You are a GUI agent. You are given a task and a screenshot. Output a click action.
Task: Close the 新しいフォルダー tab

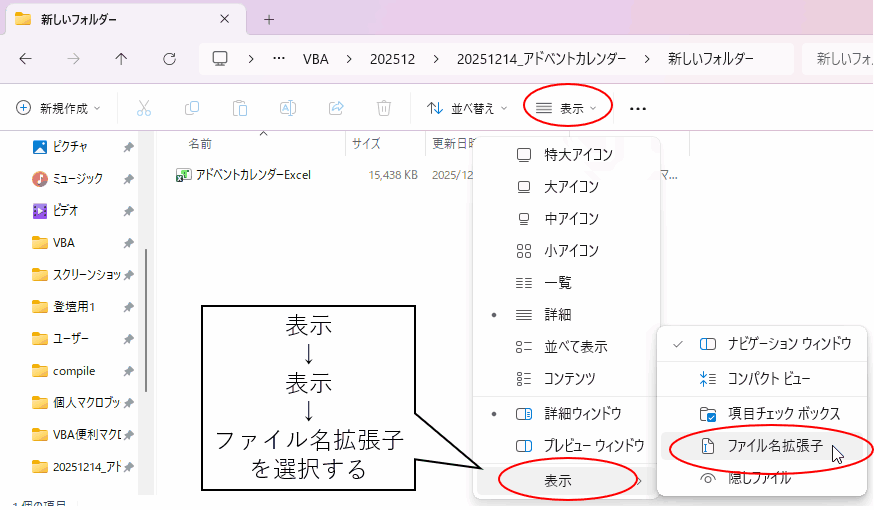click(x=225, y=20)
